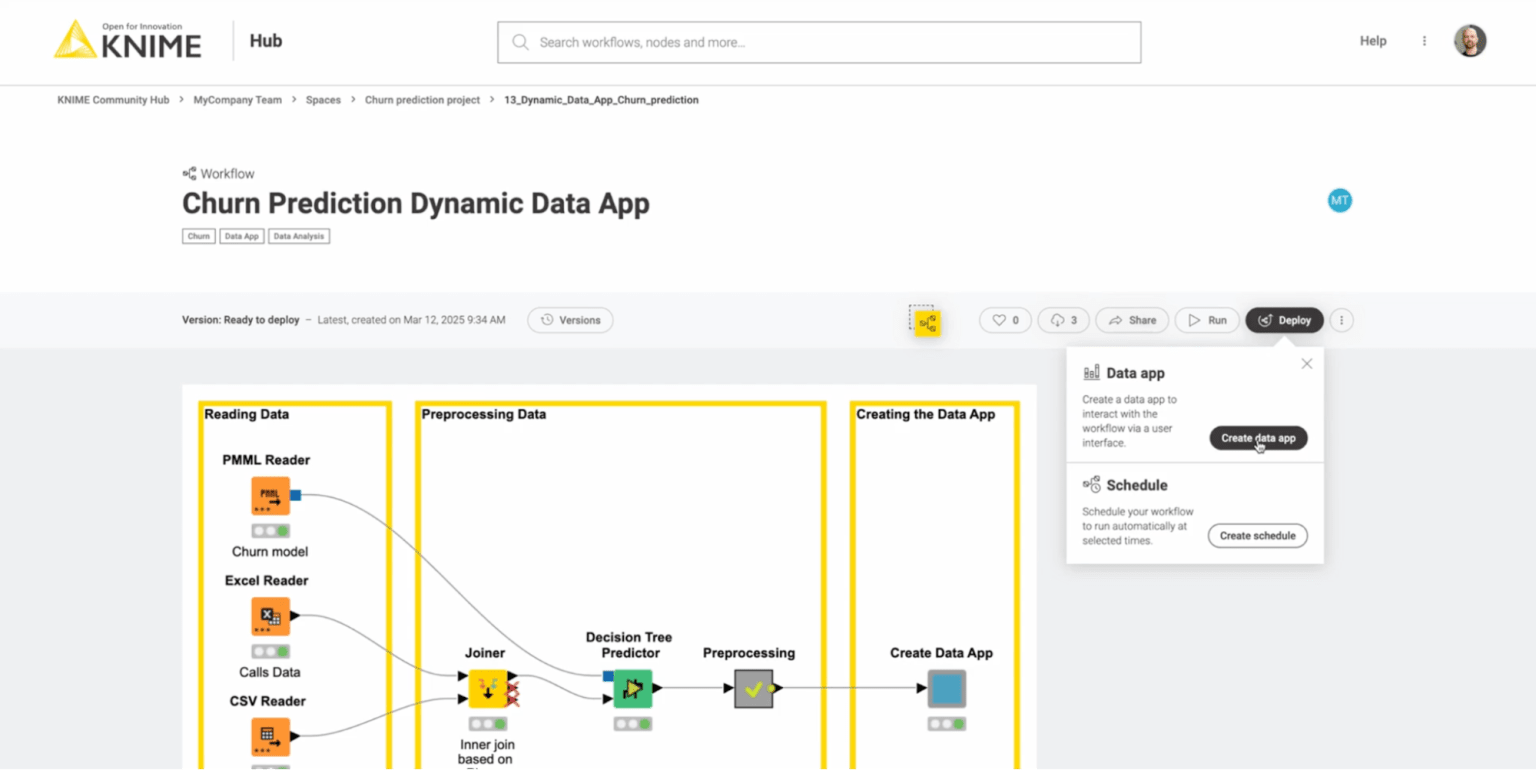
Task: Click the MT contributor avatar
Action: point(1339,200)
